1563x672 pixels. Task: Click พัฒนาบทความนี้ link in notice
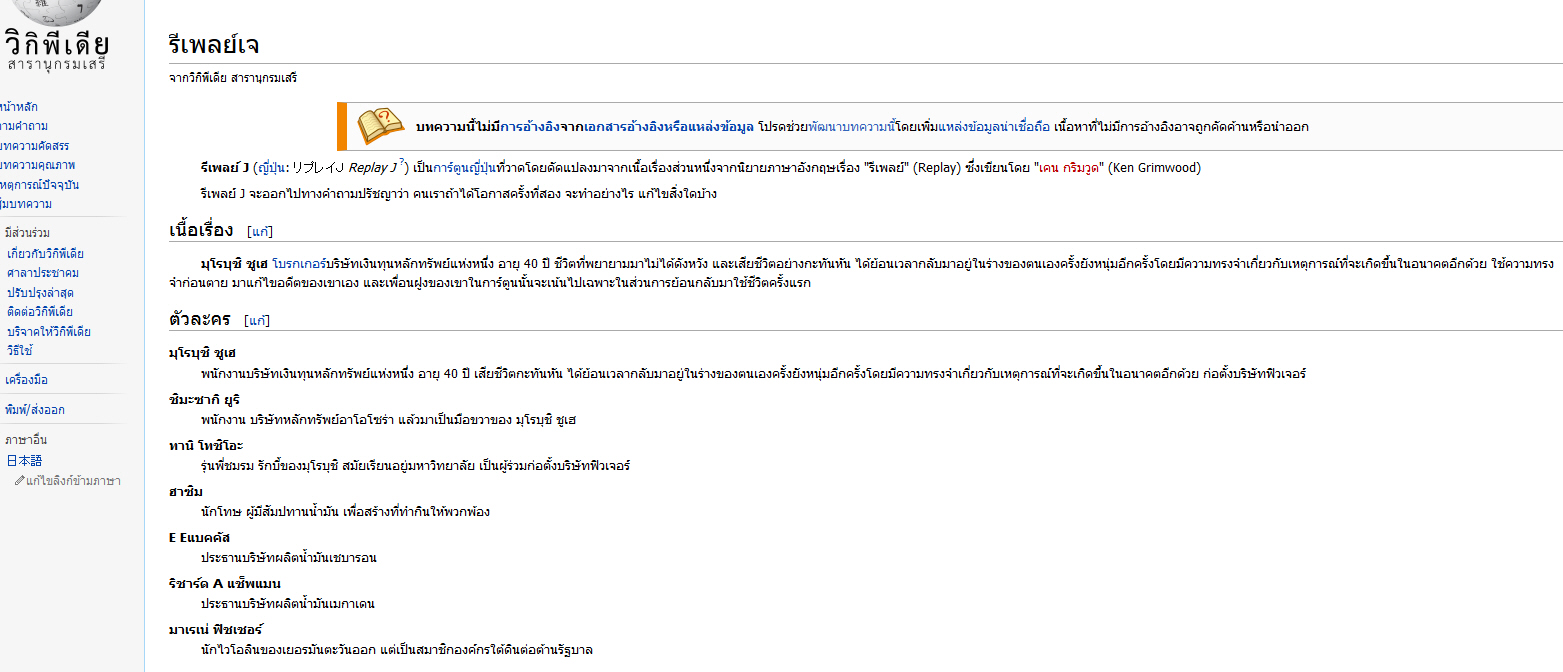coord(850,127)
